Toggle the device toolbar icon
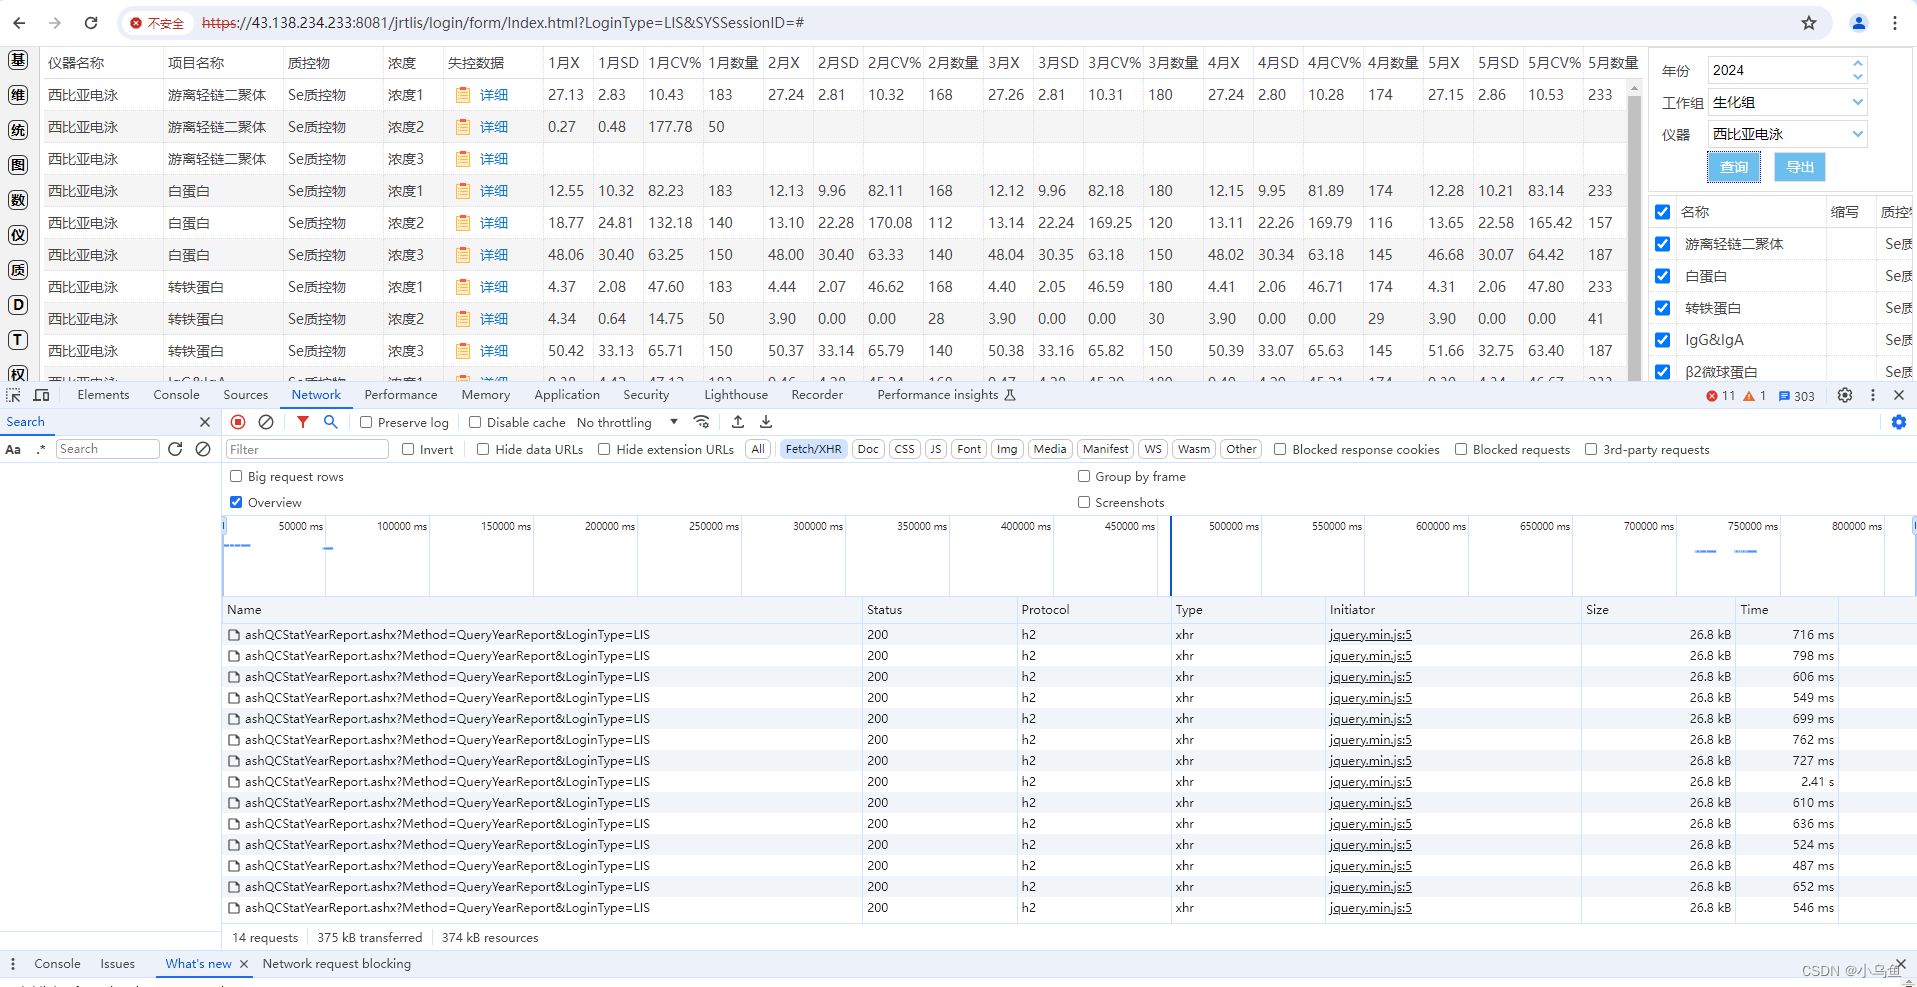1917x987 pixels. click(x=41, y=395)
